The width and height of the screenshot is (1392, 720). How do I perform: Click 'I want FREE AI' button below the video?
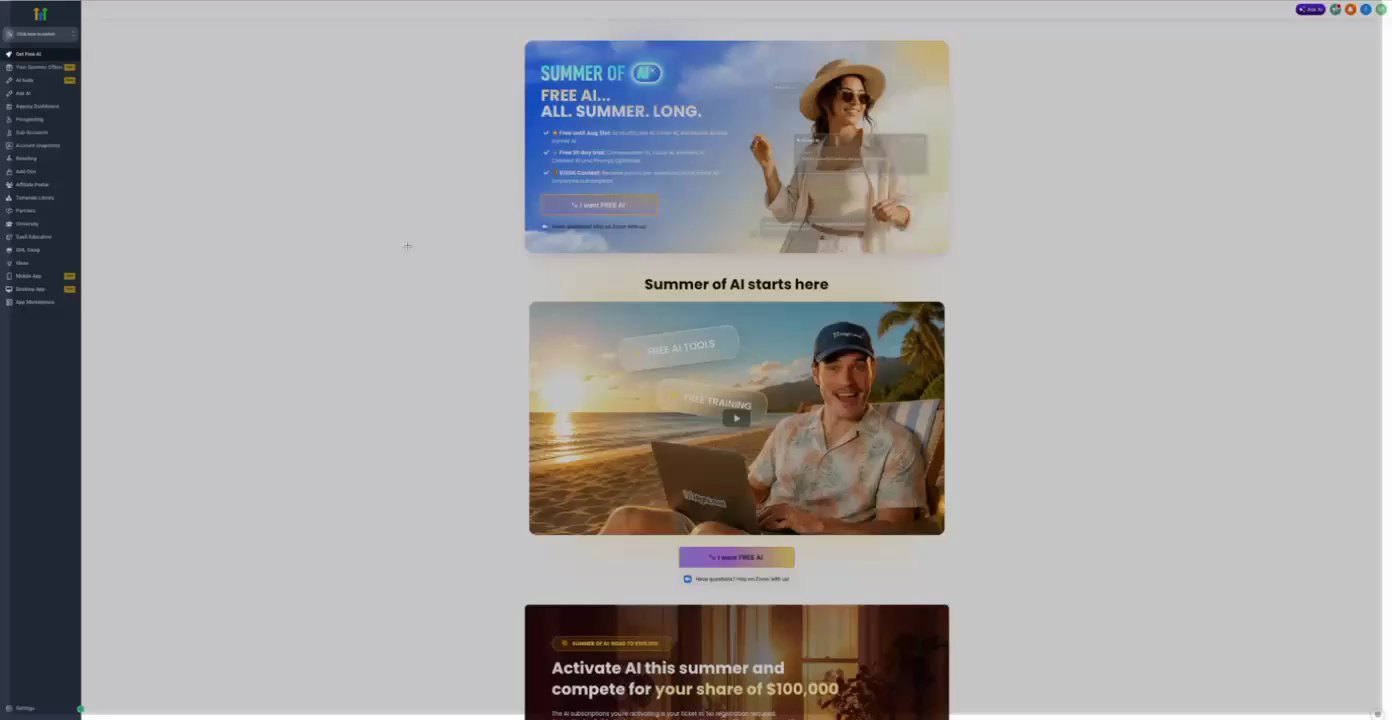[737, 557]
